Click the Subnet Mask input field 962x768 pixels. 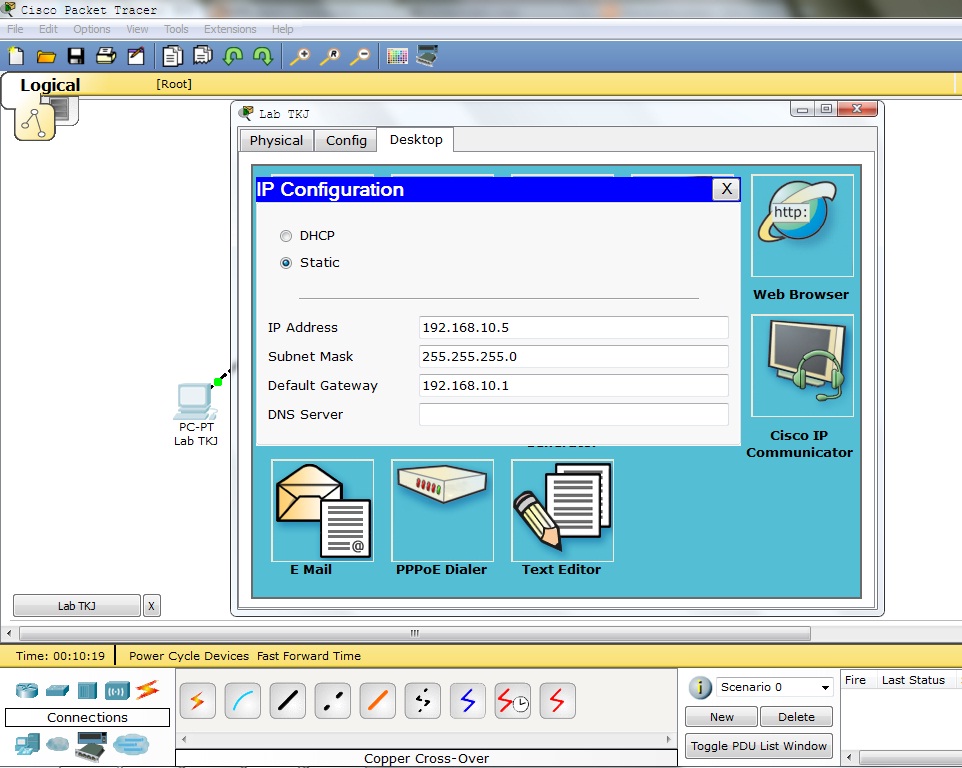(x=574, y=356)
